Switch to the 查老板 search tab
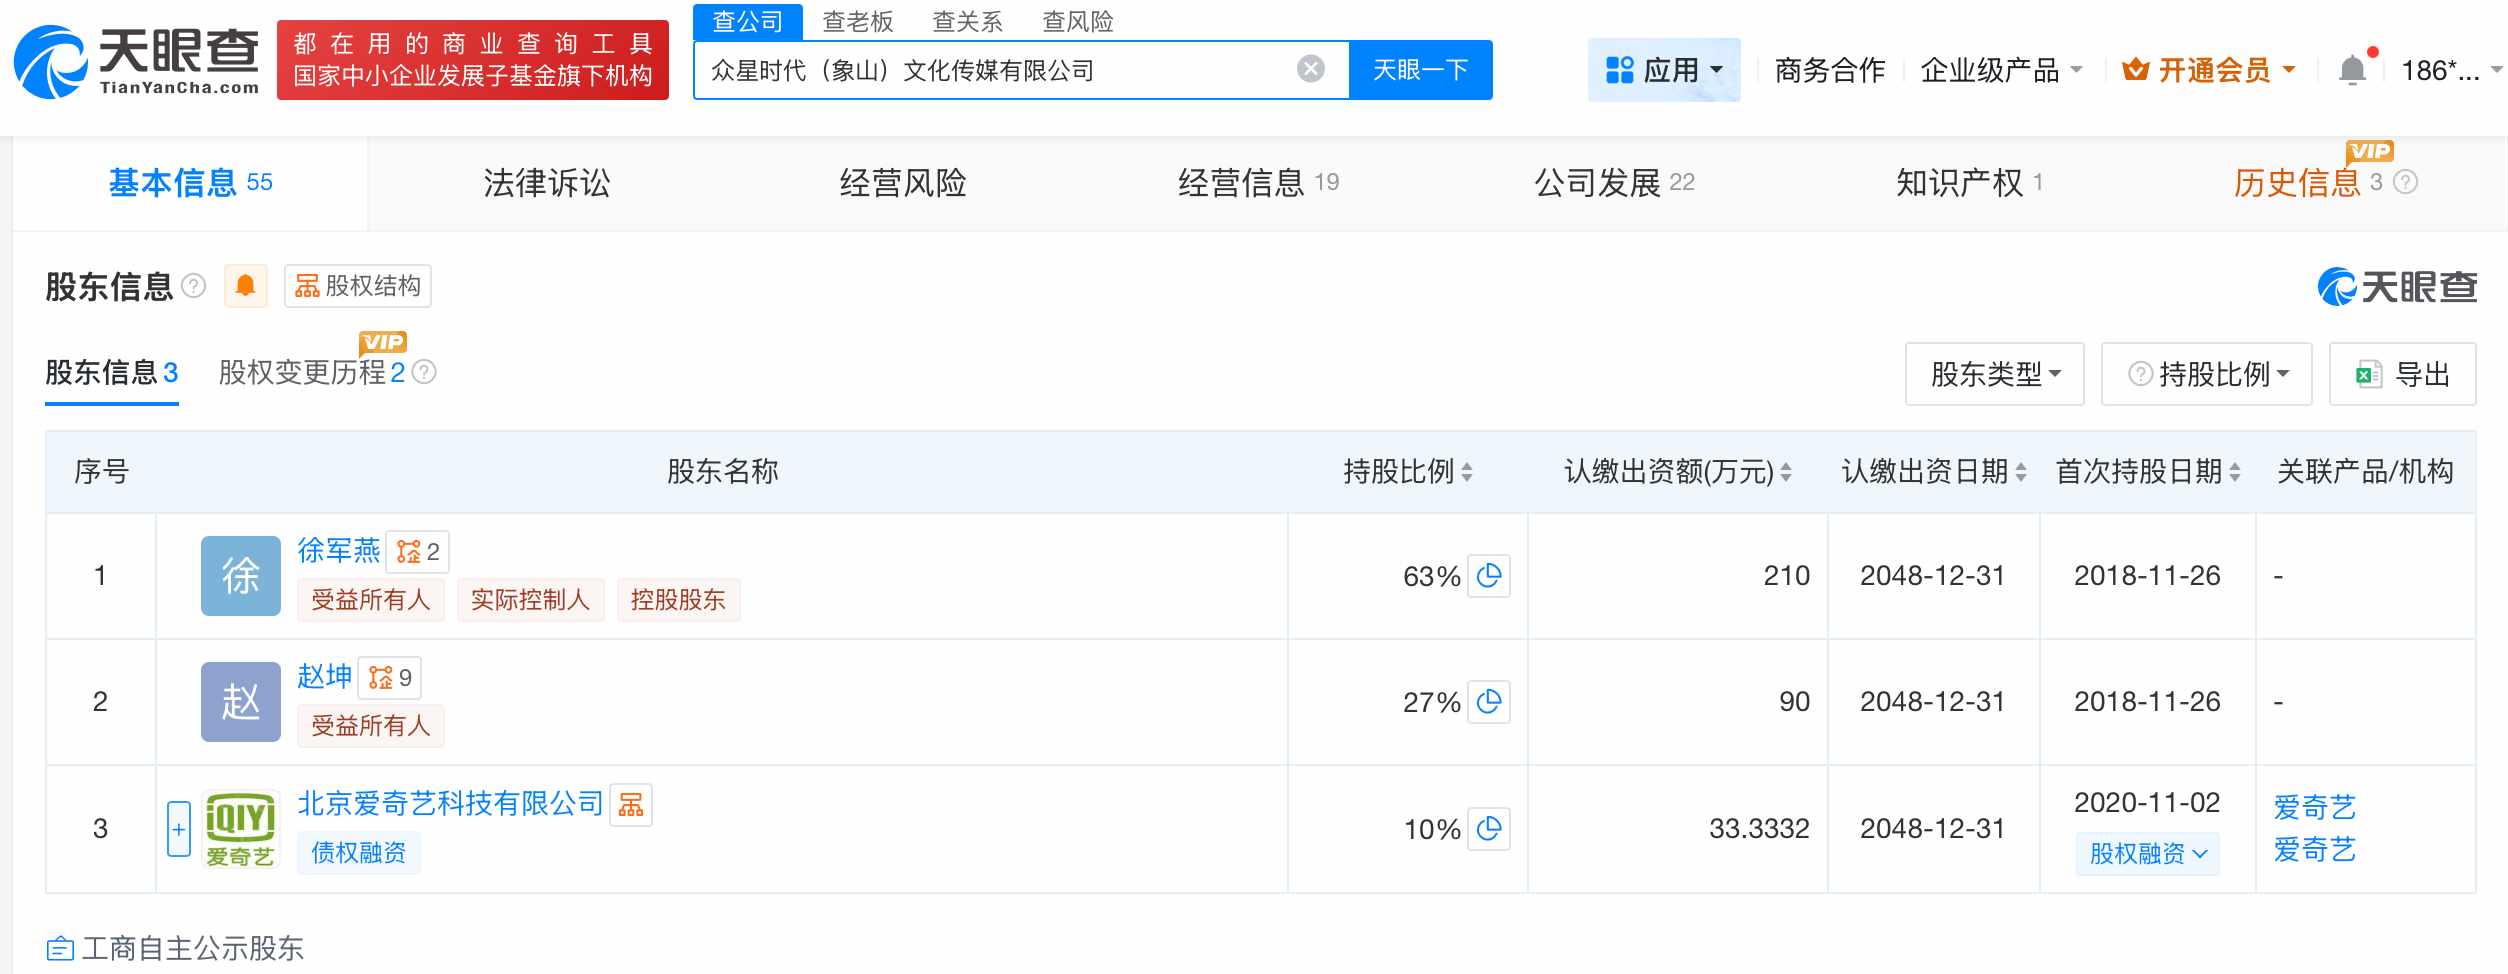Image resolution: width=2508 pixels, height=974 pixels. (x=859, y=21)
